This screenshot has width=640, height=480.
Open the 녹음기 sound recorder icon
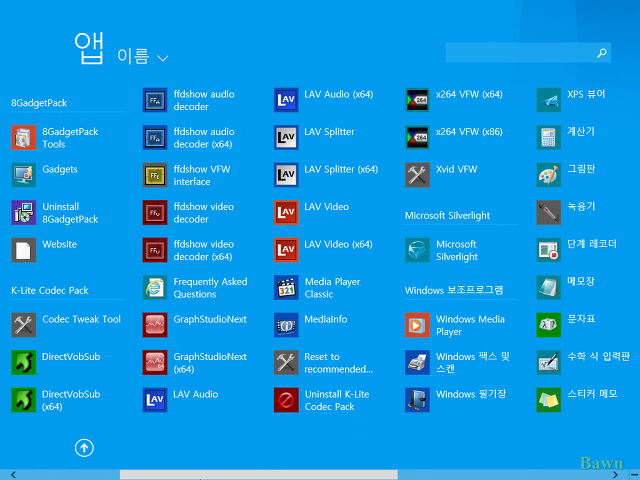tap(549, 213)
